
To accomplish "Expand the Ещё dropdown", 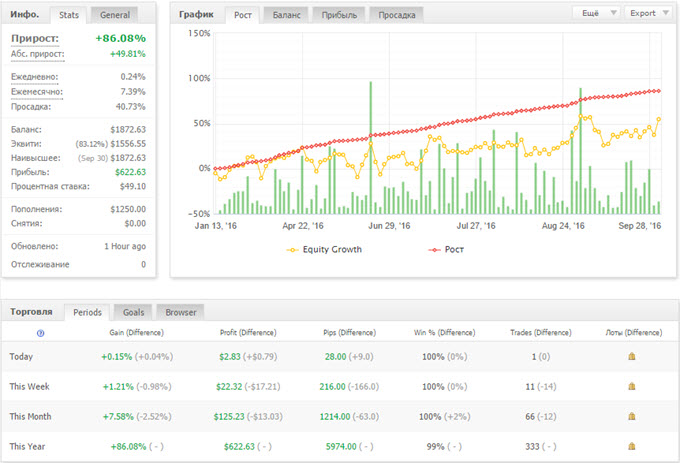I will [597, 13].
